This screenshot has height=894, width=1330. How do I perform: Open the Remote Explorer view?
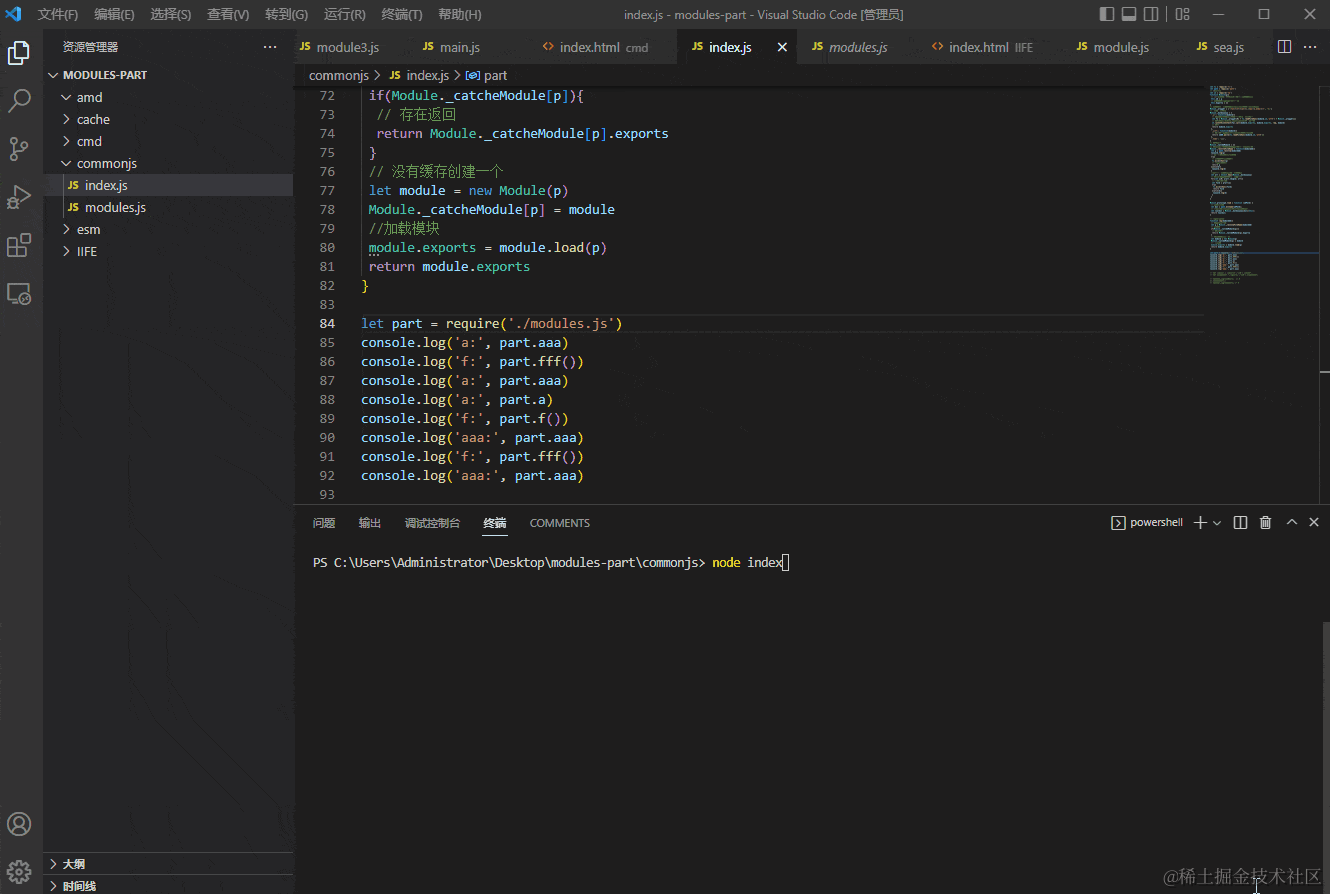point(19,293)
